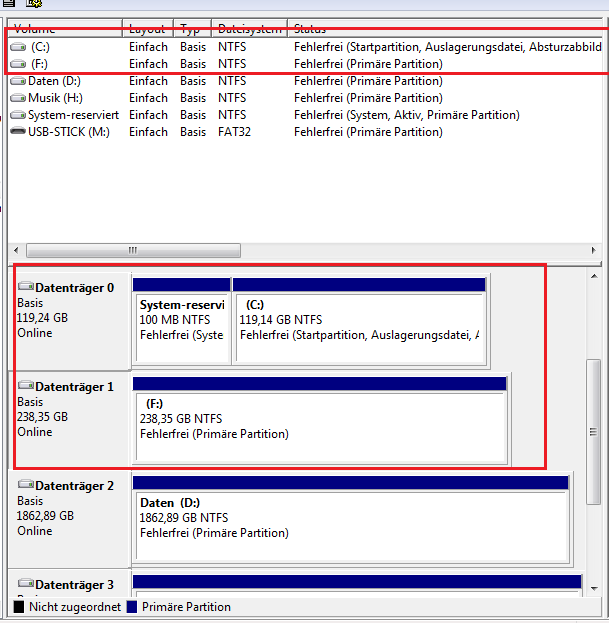Click the 'FAT32' file system cell
The height and width of the screenshot is (623, 609).
click(234, 132)
